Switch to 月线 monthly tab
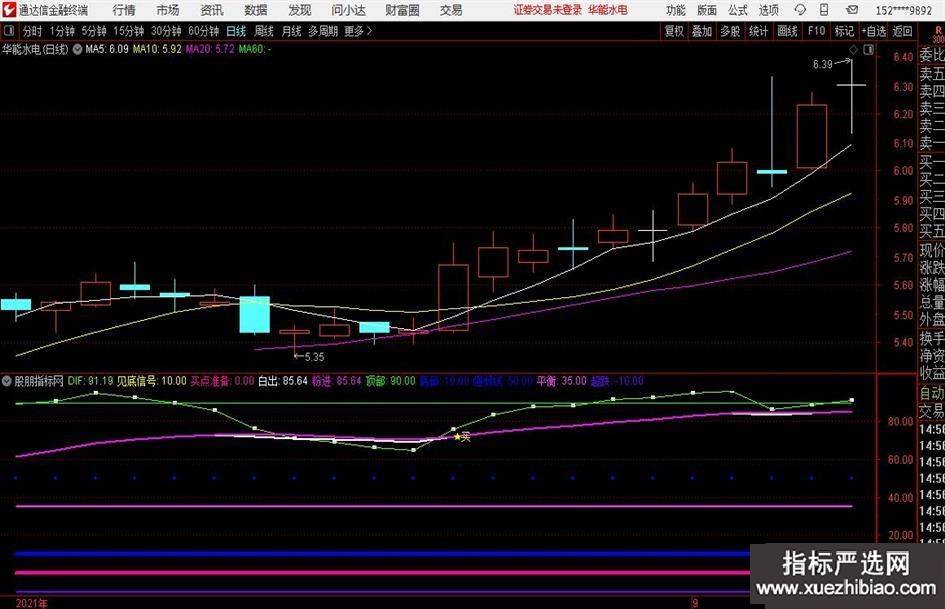Viewport: 945px width, 609px height. (292, 31)
